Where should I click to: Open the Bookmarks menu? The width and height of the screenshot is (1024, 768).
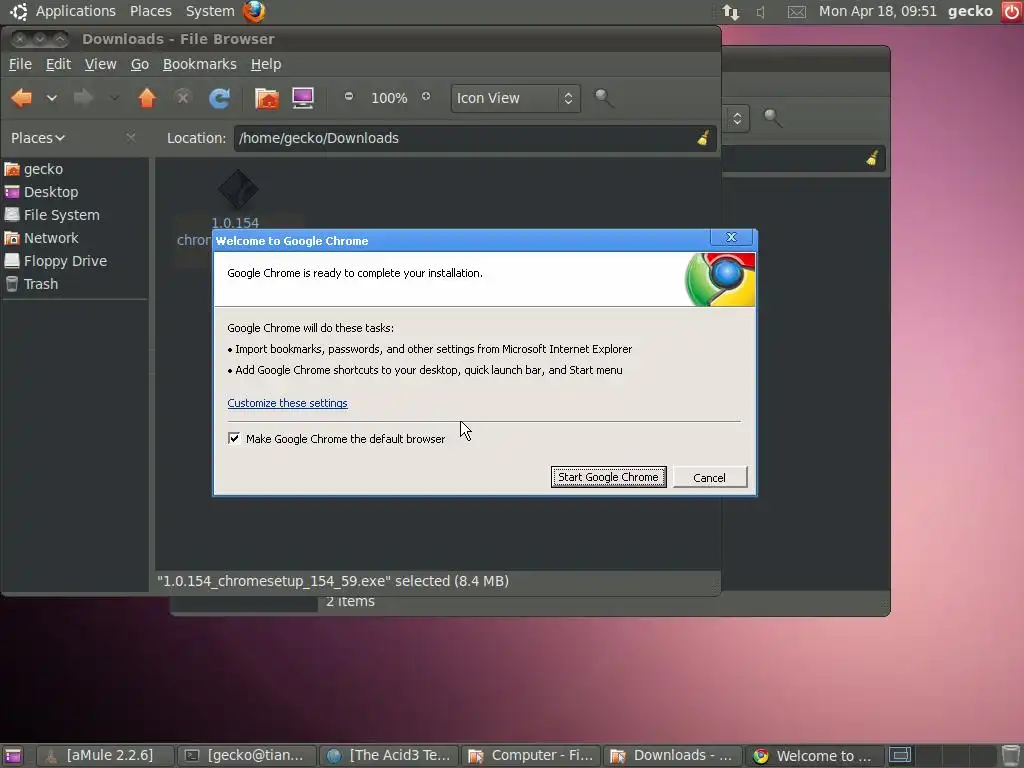[x=200, y=64]
